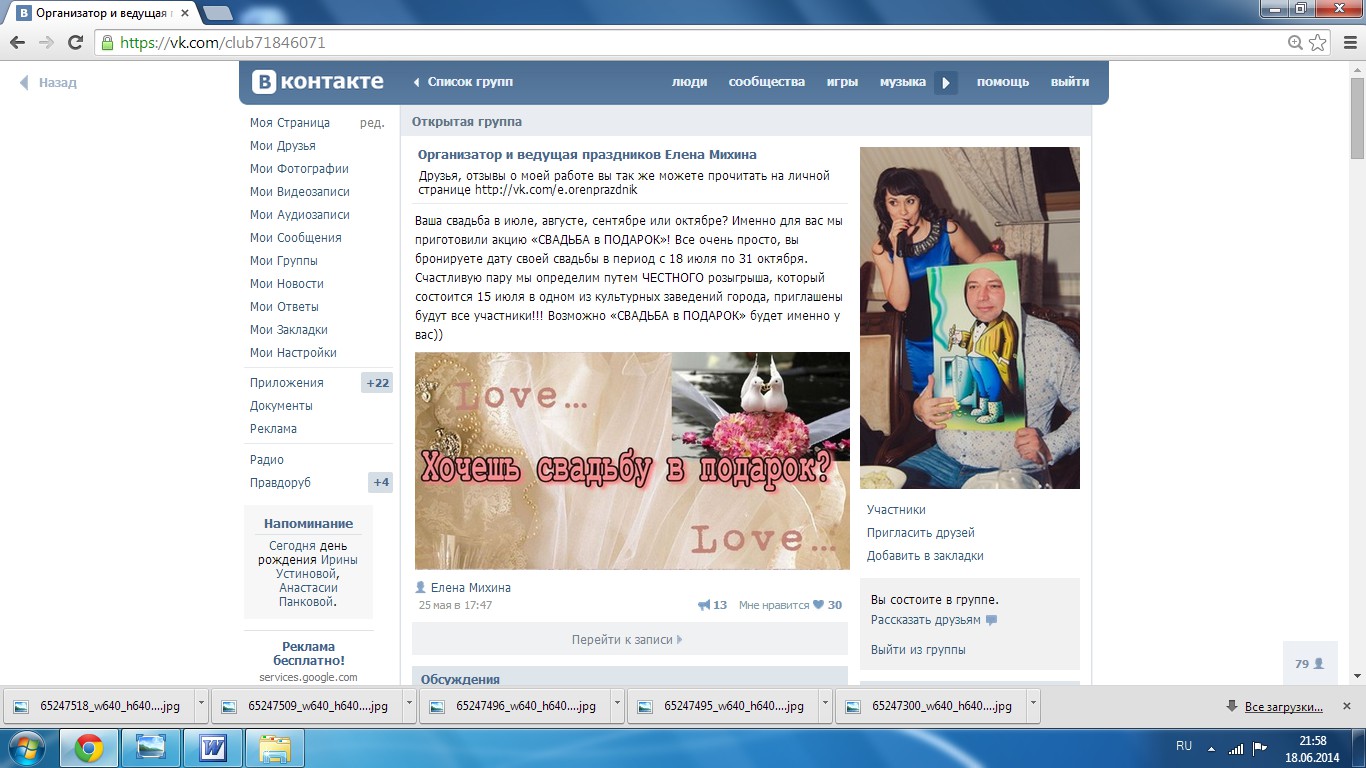The width and height of the screenshot is (1366, 768).
Task: Click 'Участники' link
Action: (896, 510)
